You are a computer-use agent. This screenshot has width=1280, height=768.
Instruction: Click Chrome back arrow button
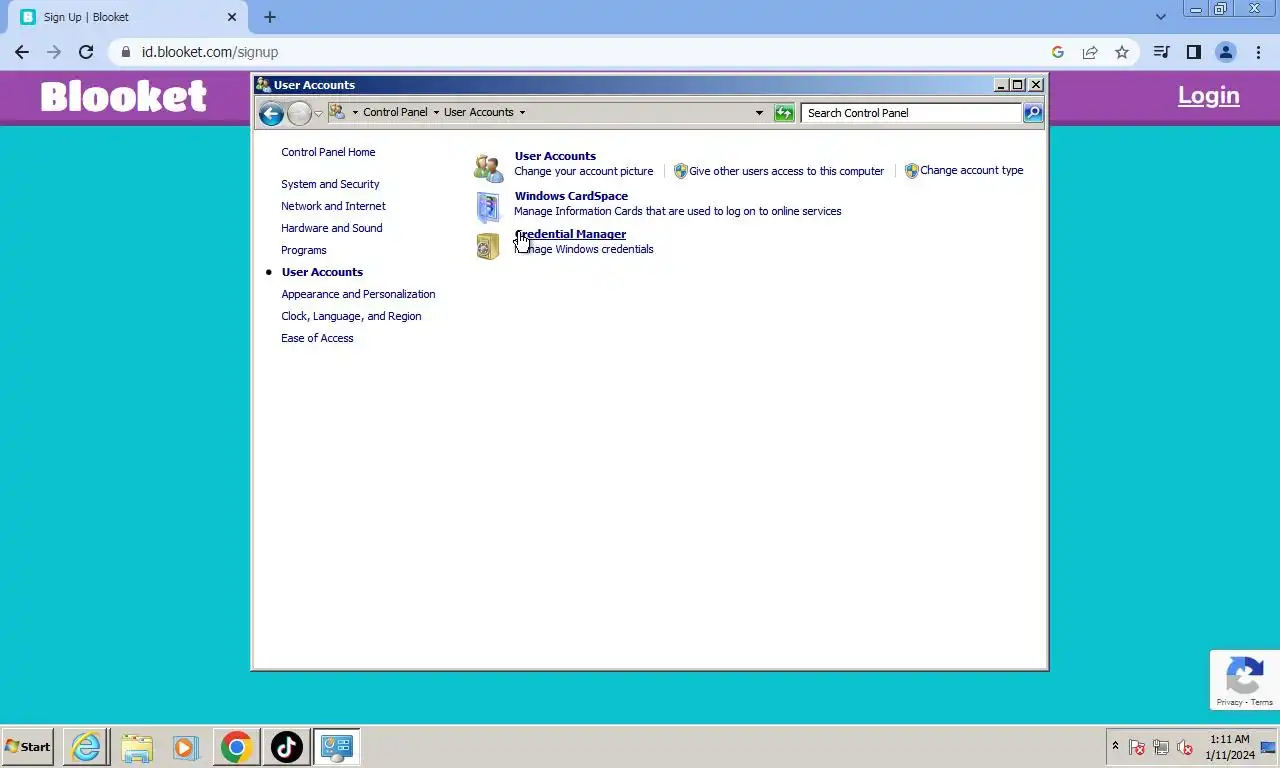click(x=22, y=52)
